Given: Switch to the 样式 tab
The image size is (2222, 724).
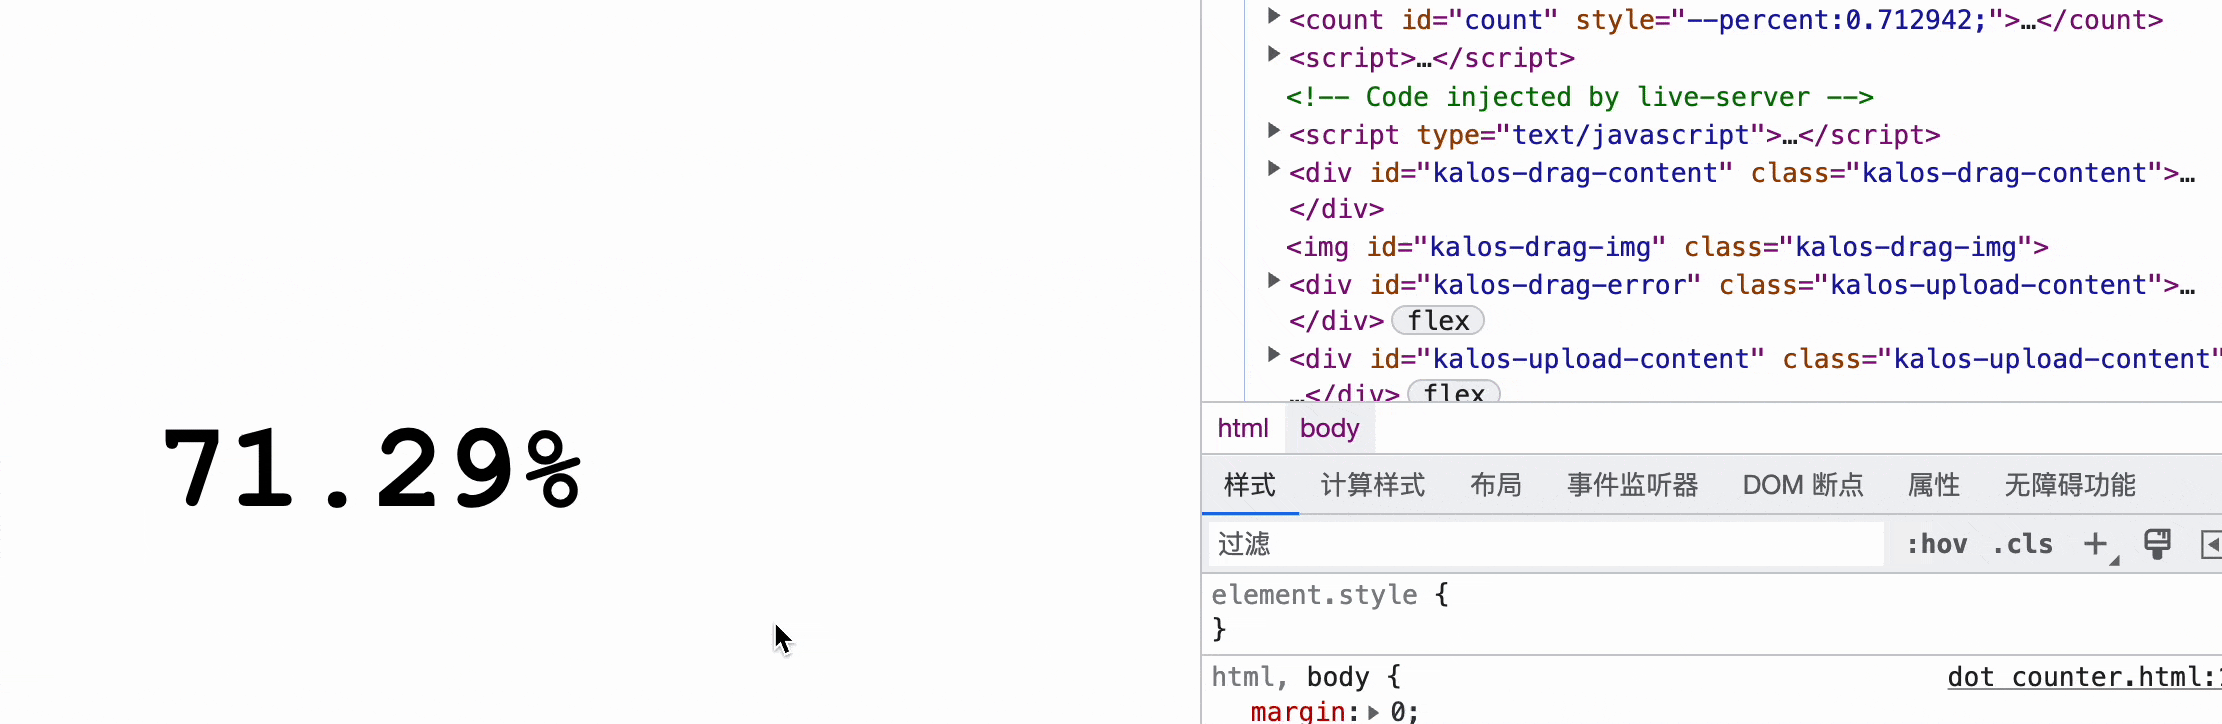Looking at the screenshot, I should [x=1250, y=486].
